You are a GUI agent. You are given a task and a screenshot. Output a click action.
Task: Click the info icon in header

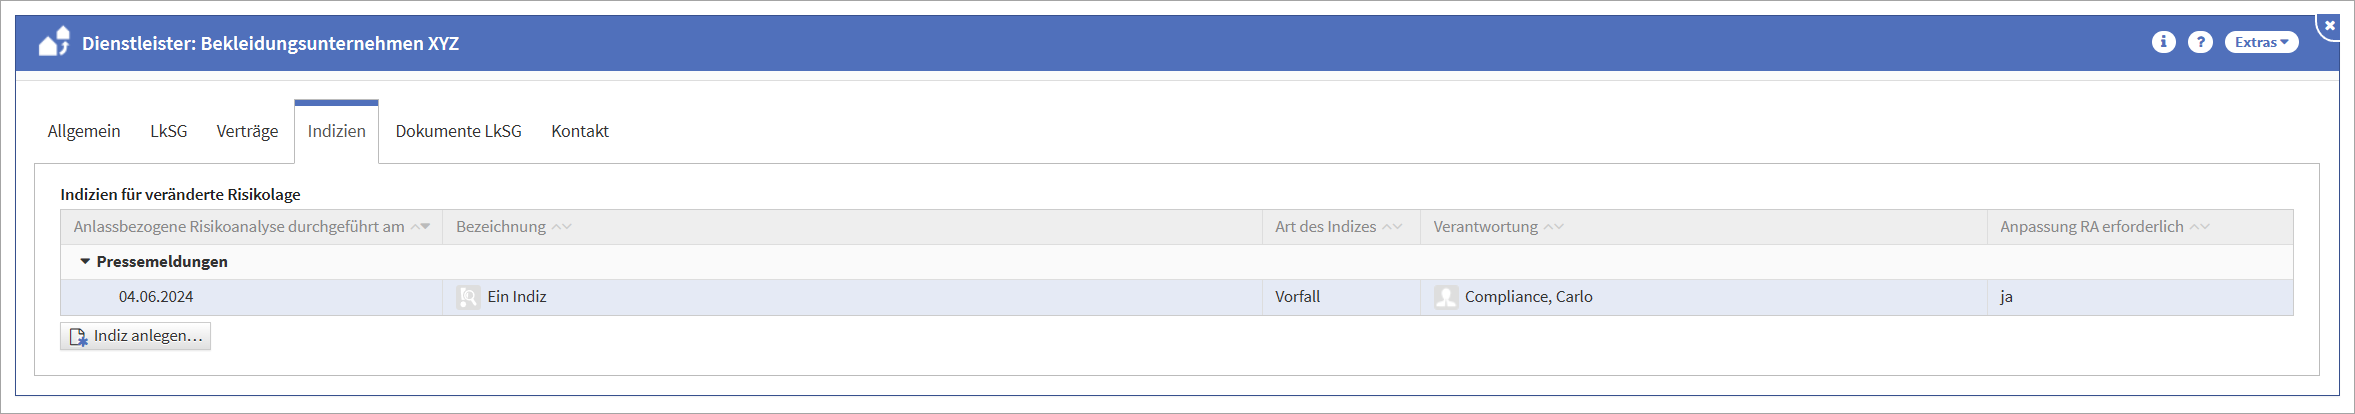(x=2163, y=42)
